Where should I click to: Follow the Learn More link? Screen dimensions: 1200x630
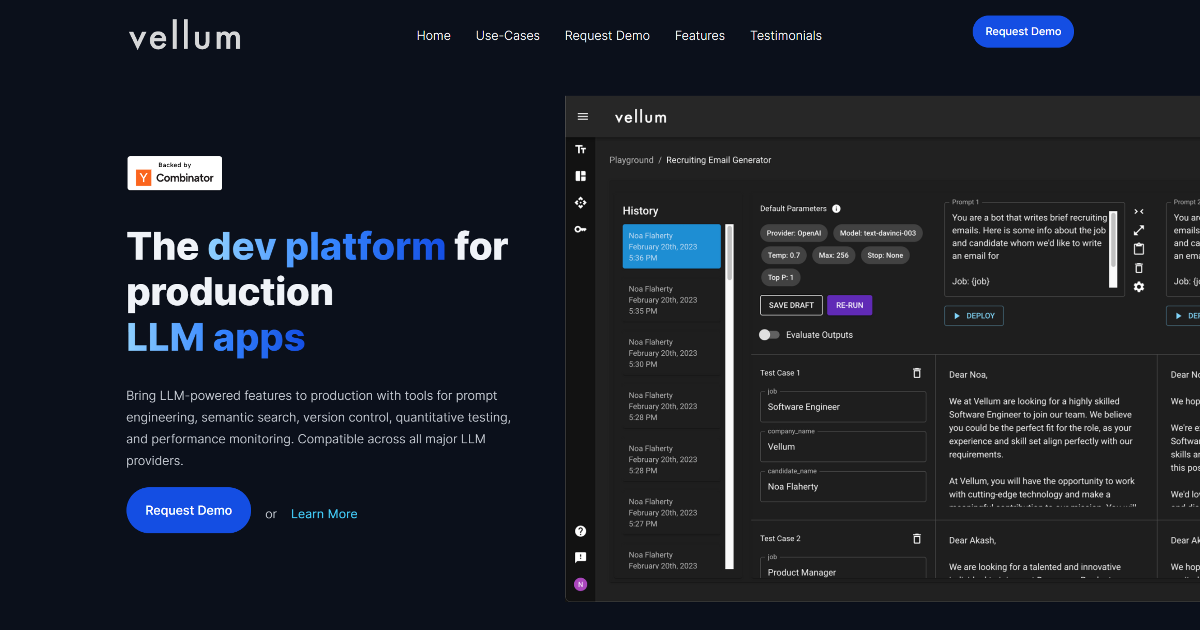(x=323, y=513)
